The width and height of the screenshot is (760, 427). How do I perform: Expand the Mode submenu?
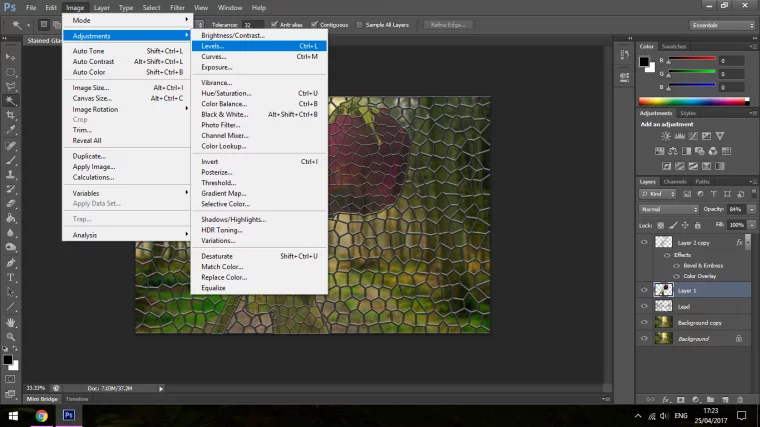coord(127,20)
